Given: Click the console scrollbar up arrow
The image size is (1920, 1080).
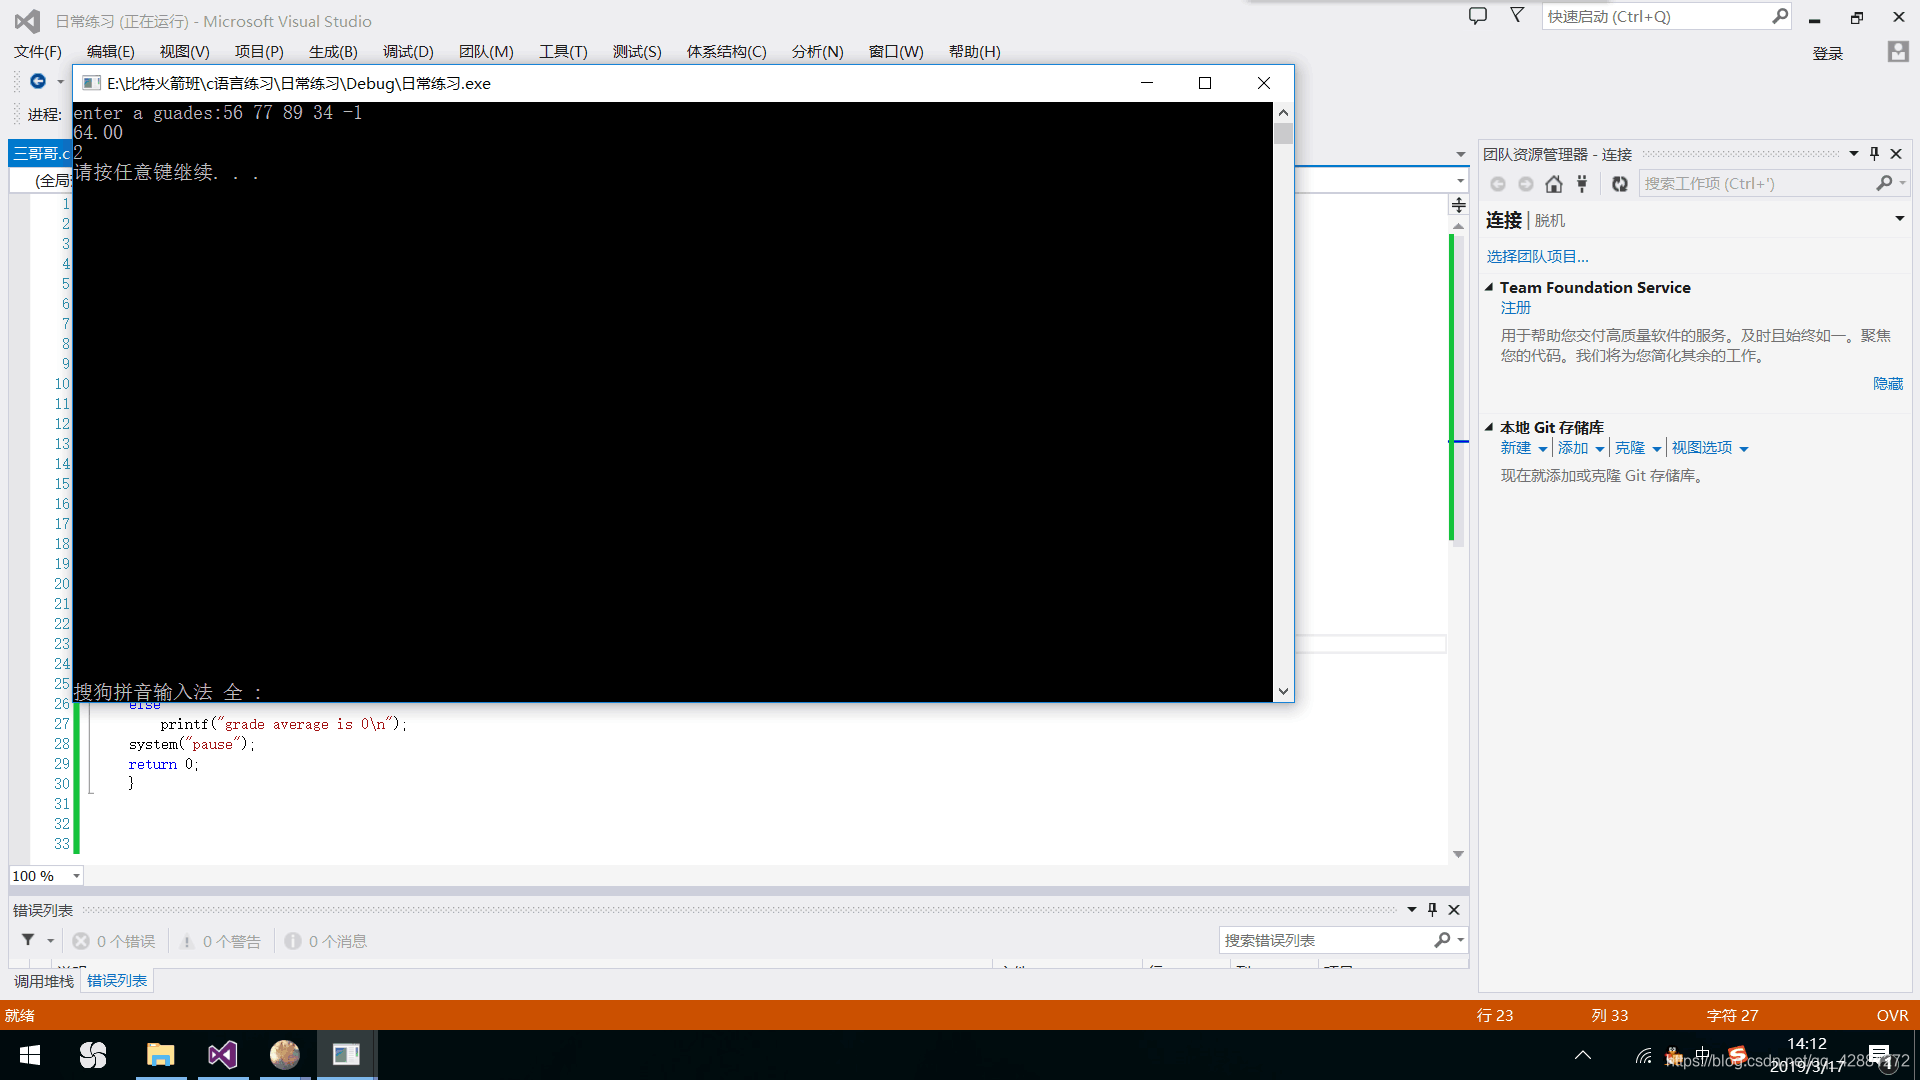Looking at the screenshot, I should pos(1283,113).
